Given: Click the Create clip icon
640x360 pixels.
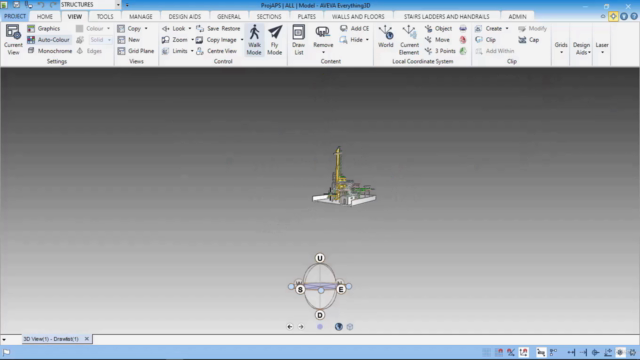Looking at the screenshot, I should [x=479, y=29].
